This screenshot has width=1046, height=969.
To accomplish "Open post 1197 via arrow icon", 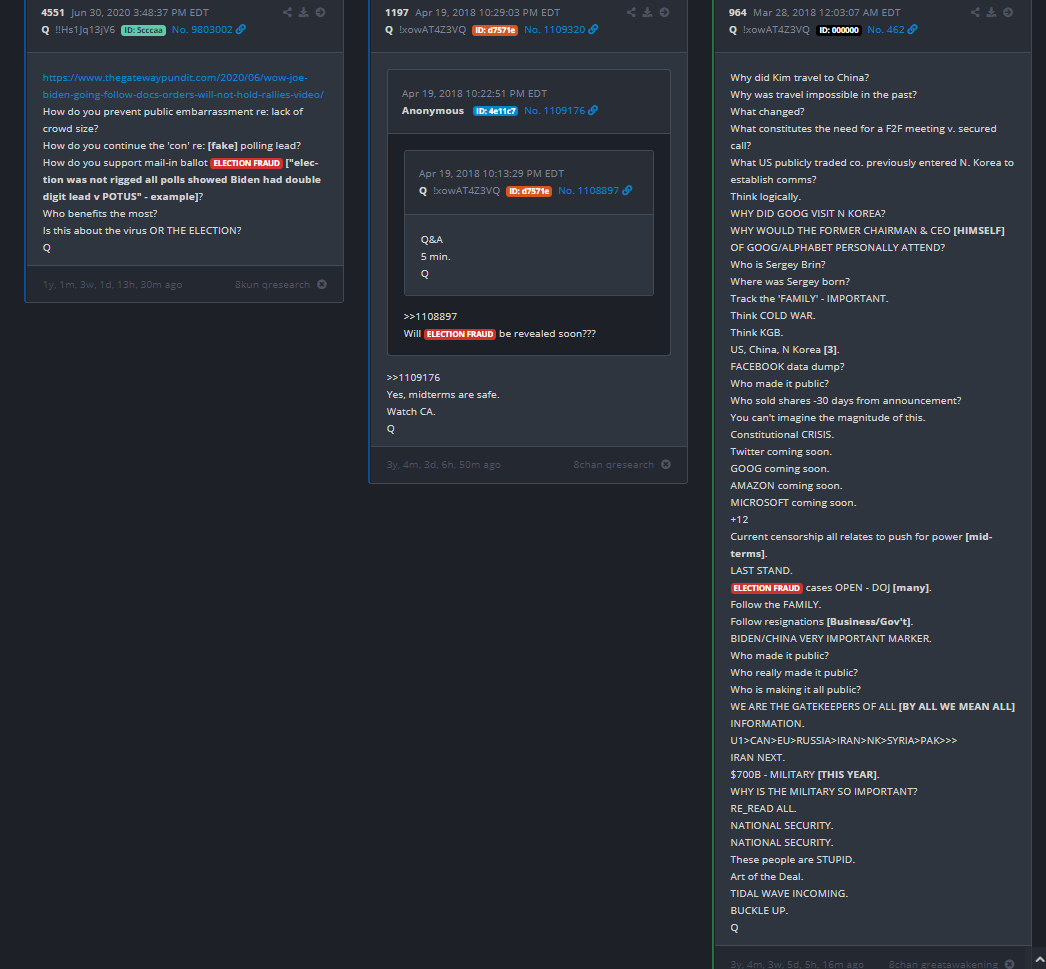I will [x=664, y=12].
